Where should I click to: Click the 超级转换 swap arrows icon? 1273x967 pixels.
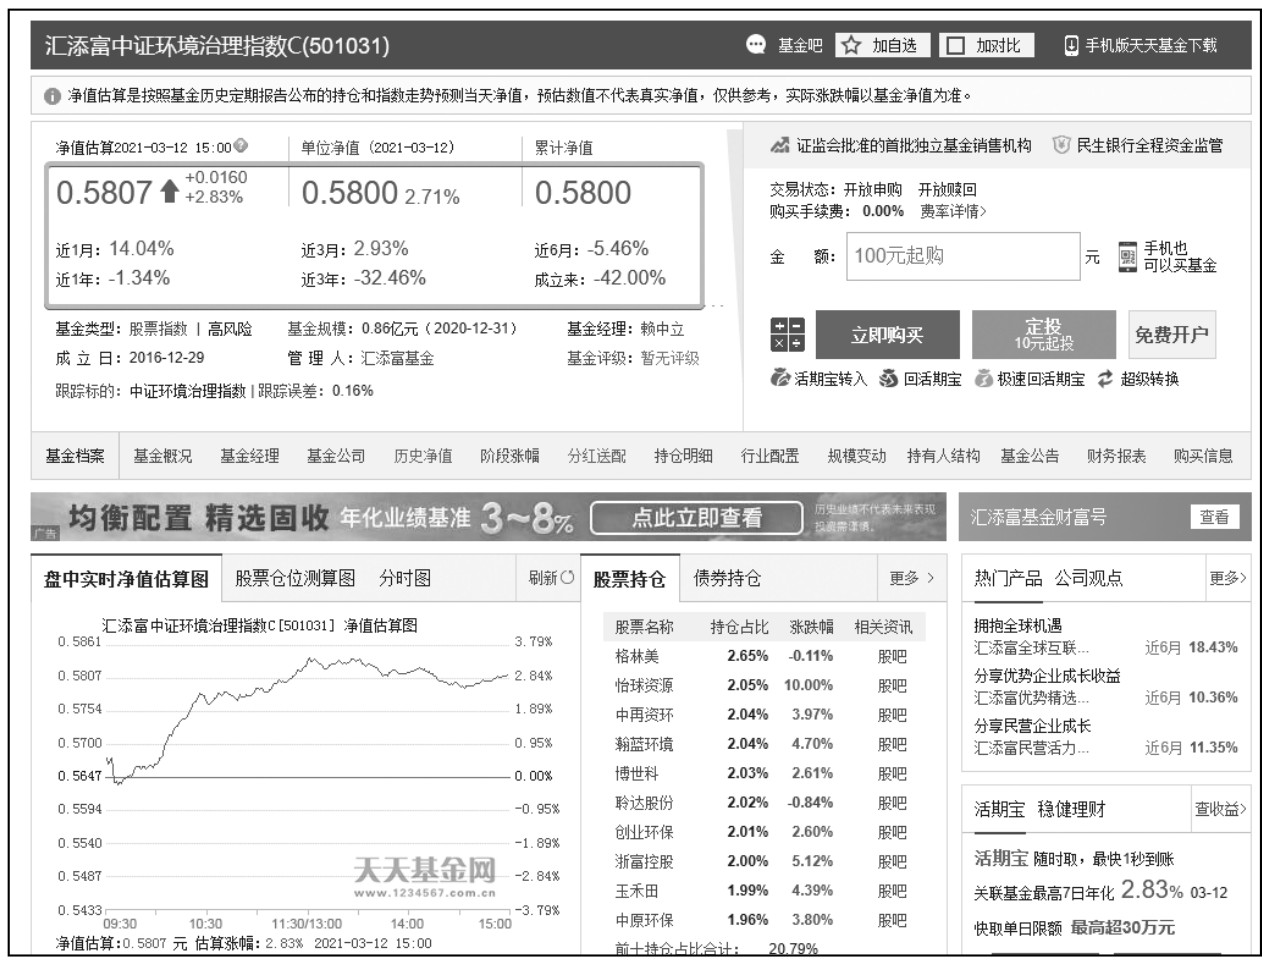click(1105, 379)
